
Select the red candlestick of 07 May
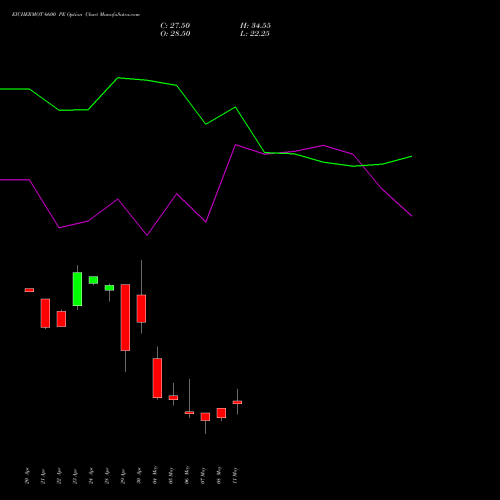point(205,417)
